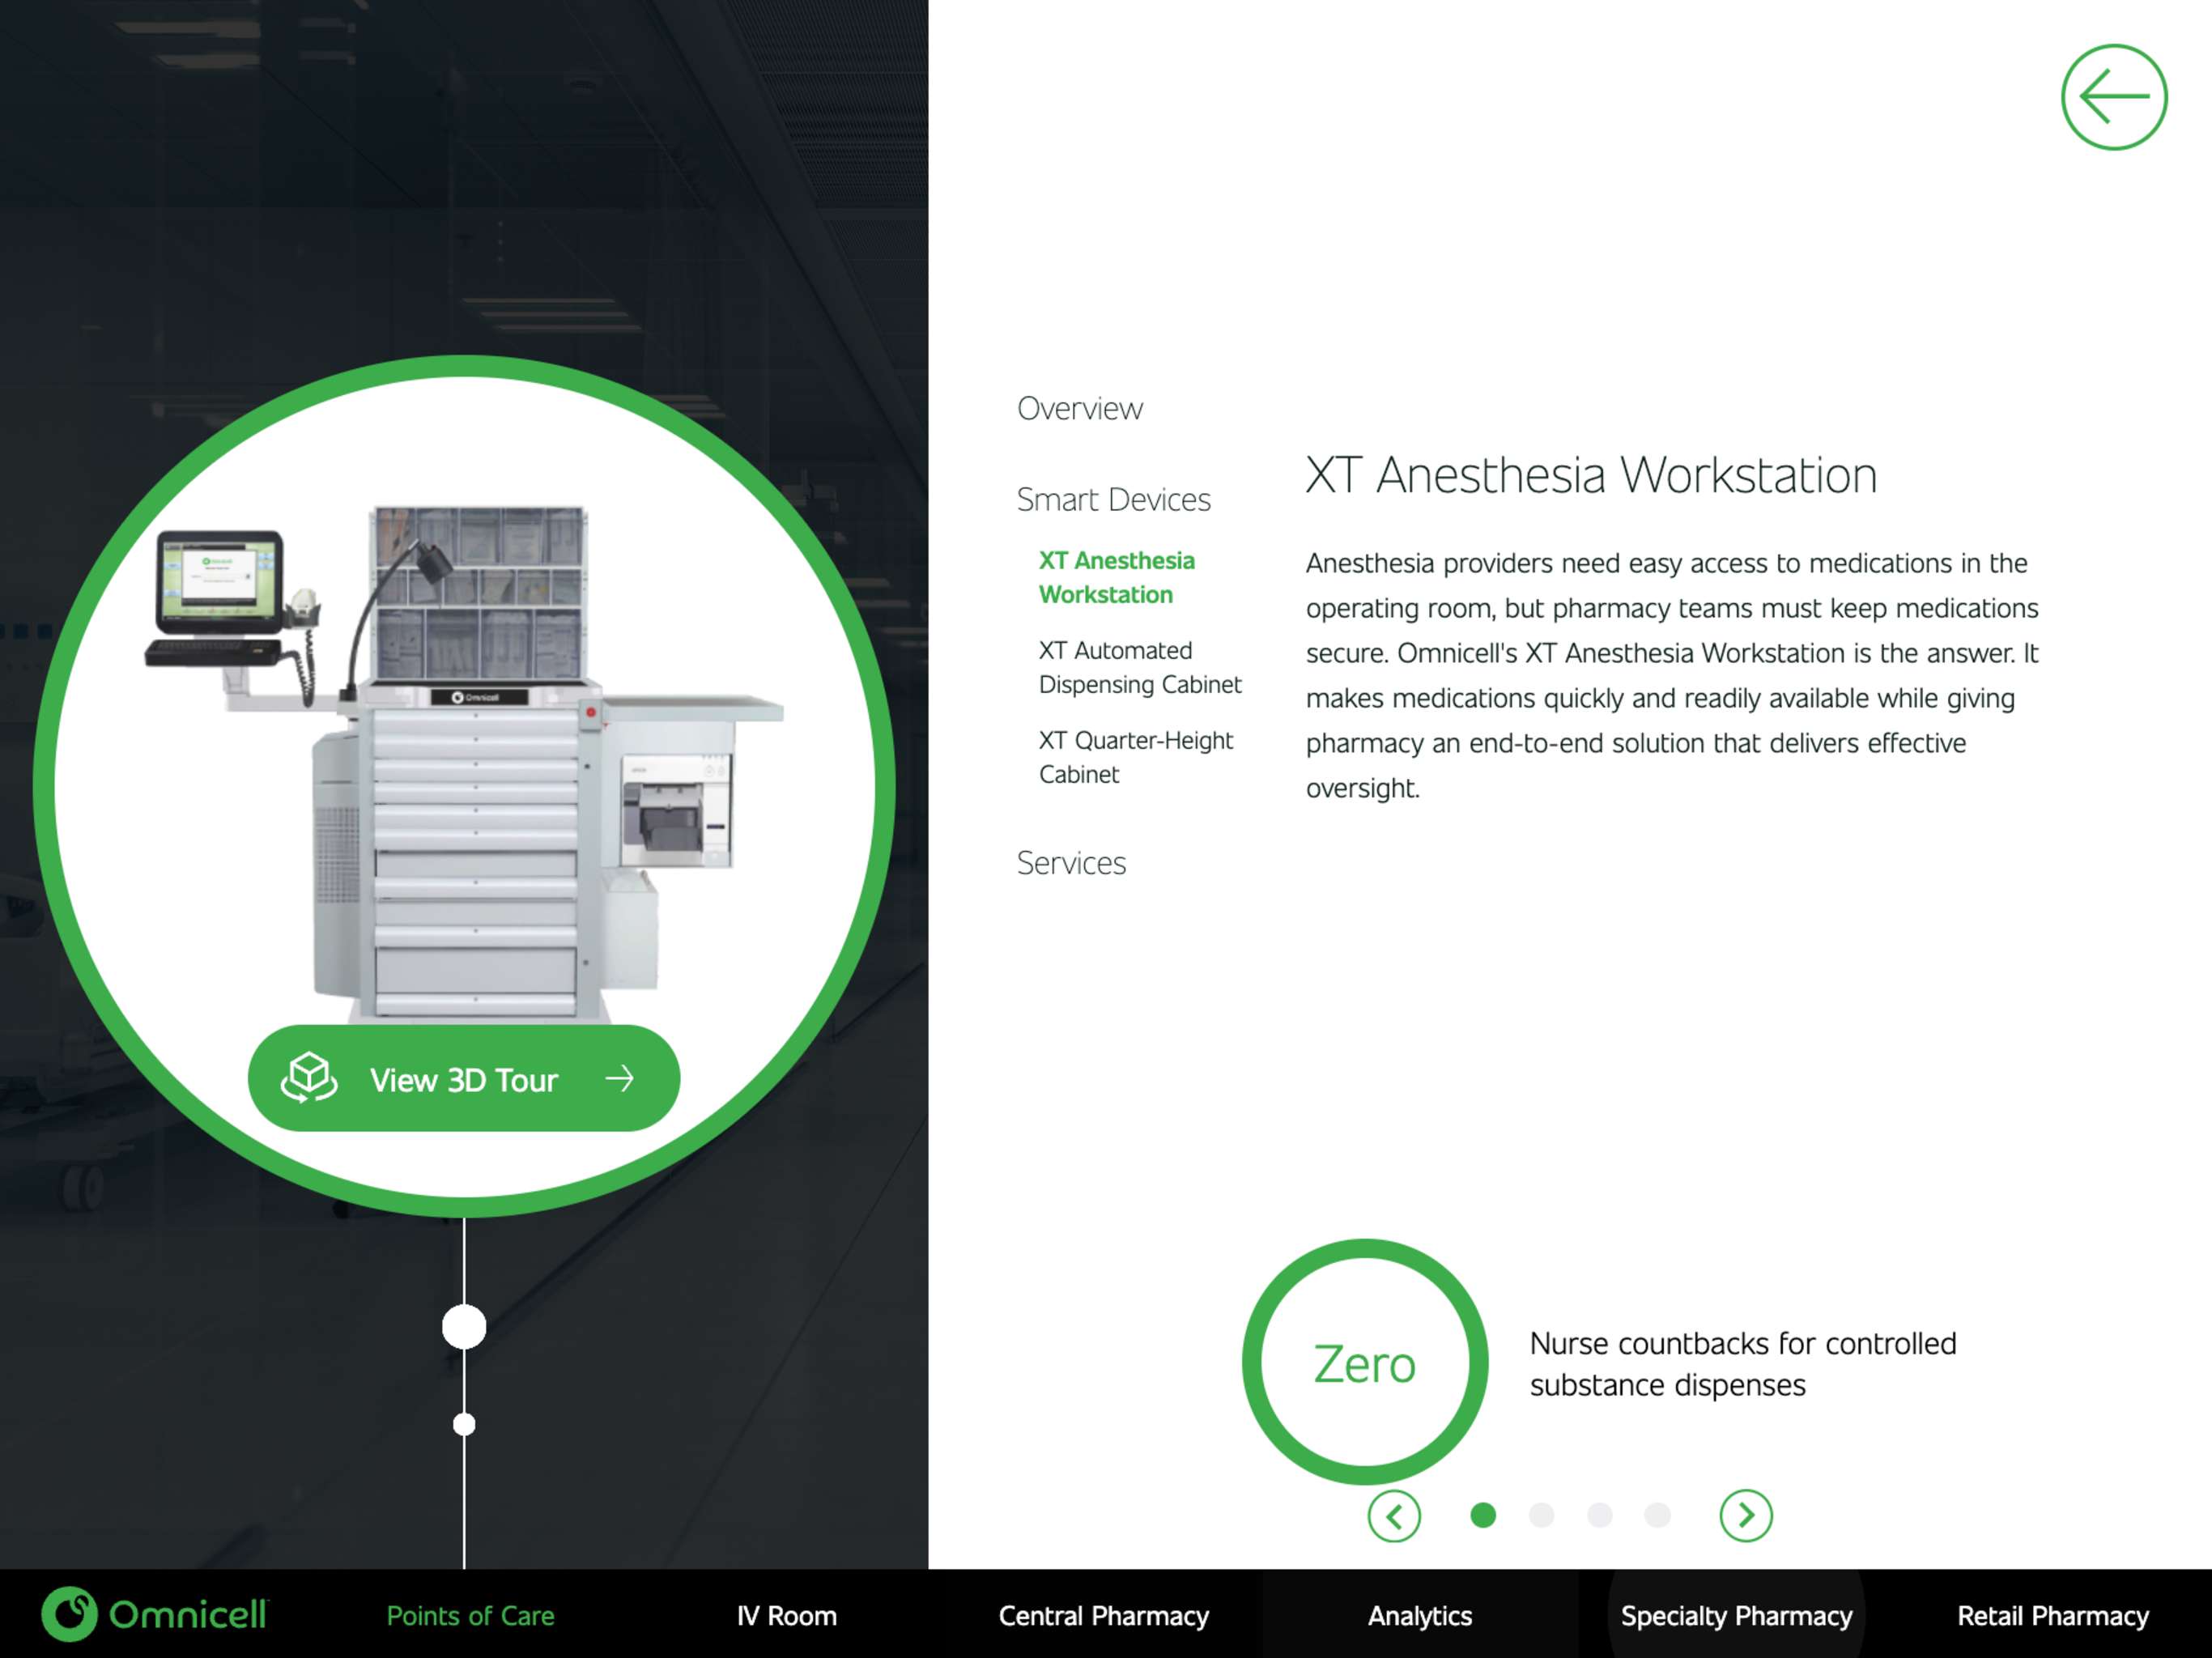Click the Zero statistic circle
Viewport: 2212px width, 1658px height.
[1365, 1362]
